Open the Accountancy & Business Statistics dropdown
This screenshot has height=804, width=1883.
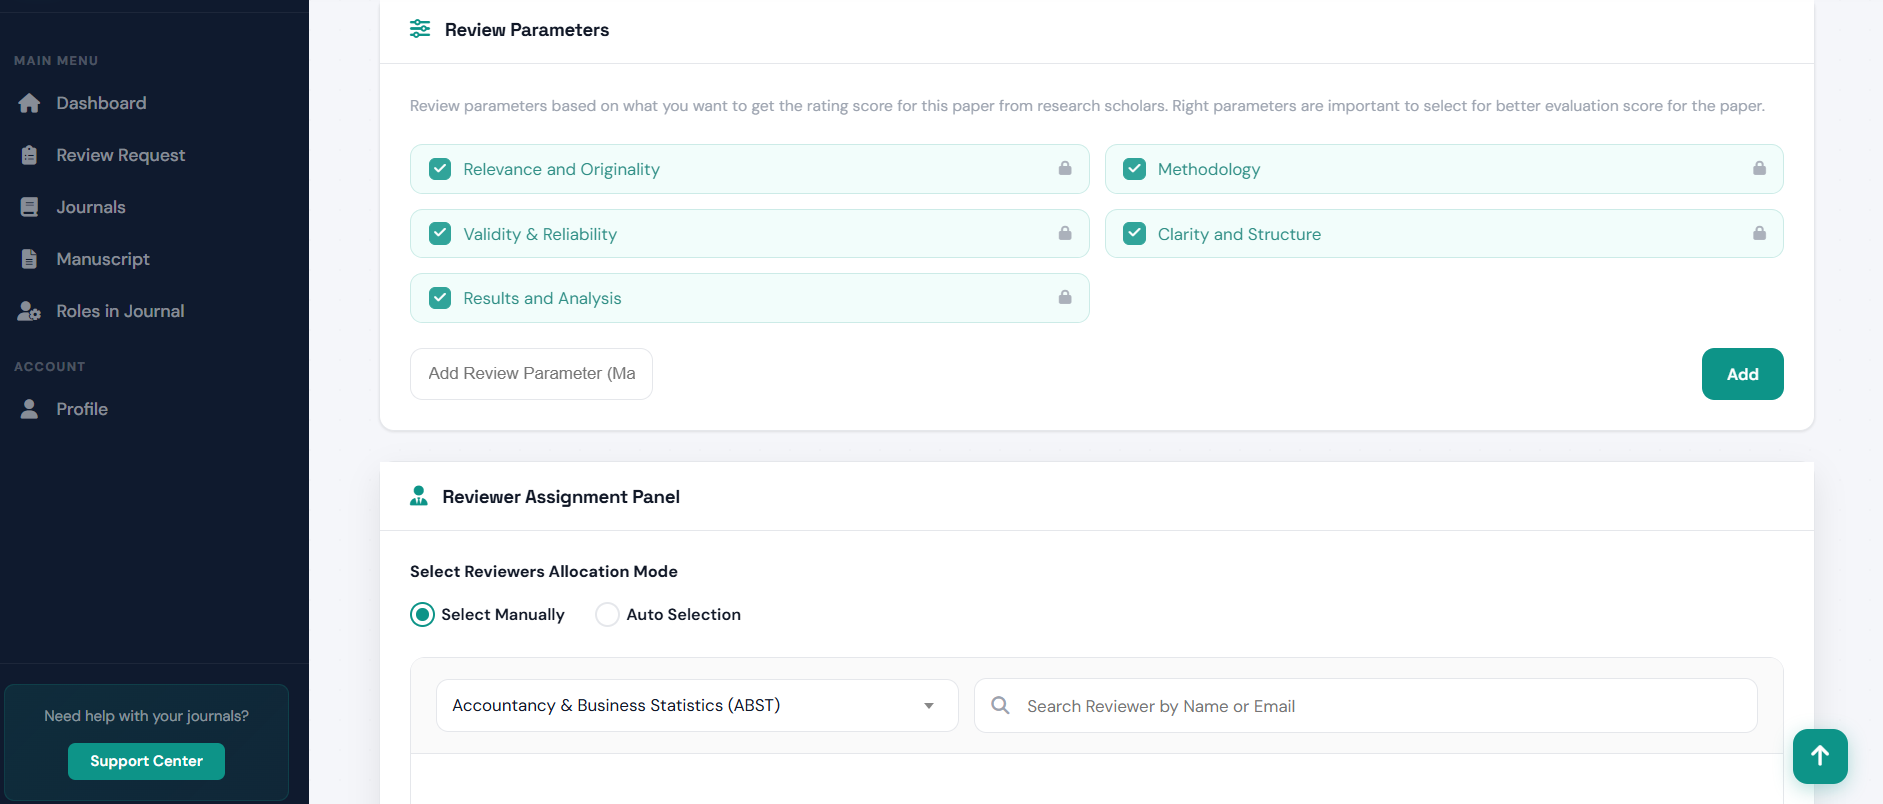[697, 705]
